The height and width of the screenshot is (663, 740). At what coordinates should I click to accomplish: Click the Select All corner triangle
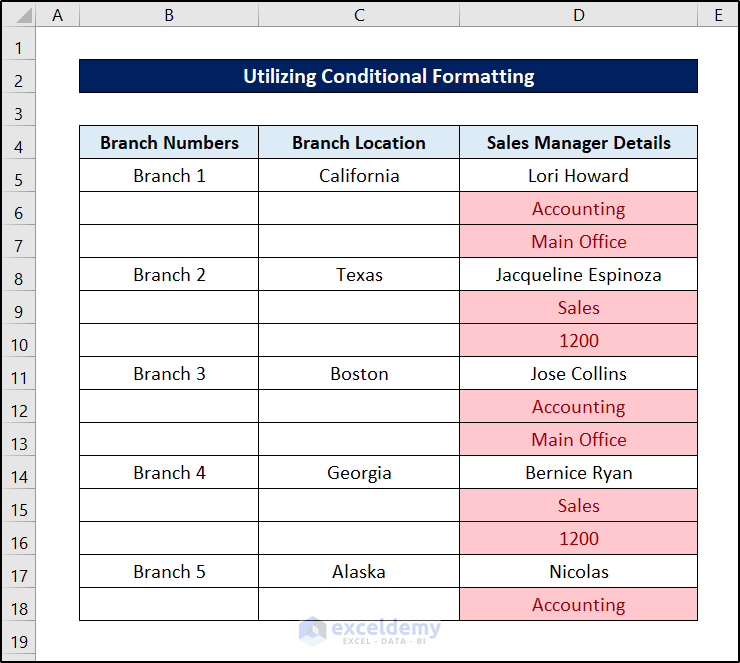pos(18,15)
